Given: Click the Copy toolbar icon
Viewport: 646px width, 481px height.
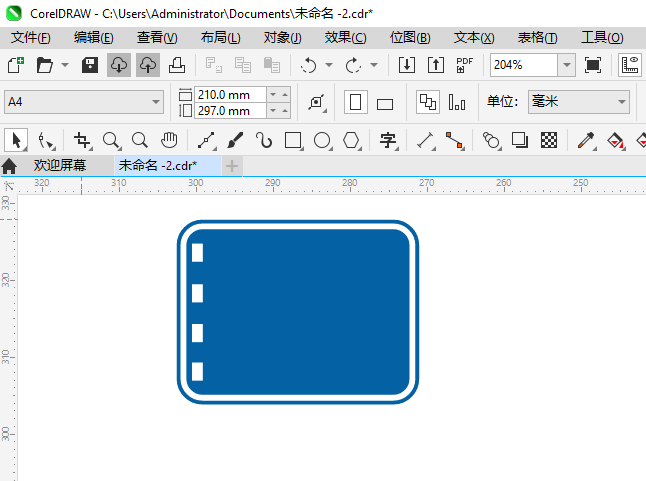Looking at the screenshot, I should click(x=243, y=65).
